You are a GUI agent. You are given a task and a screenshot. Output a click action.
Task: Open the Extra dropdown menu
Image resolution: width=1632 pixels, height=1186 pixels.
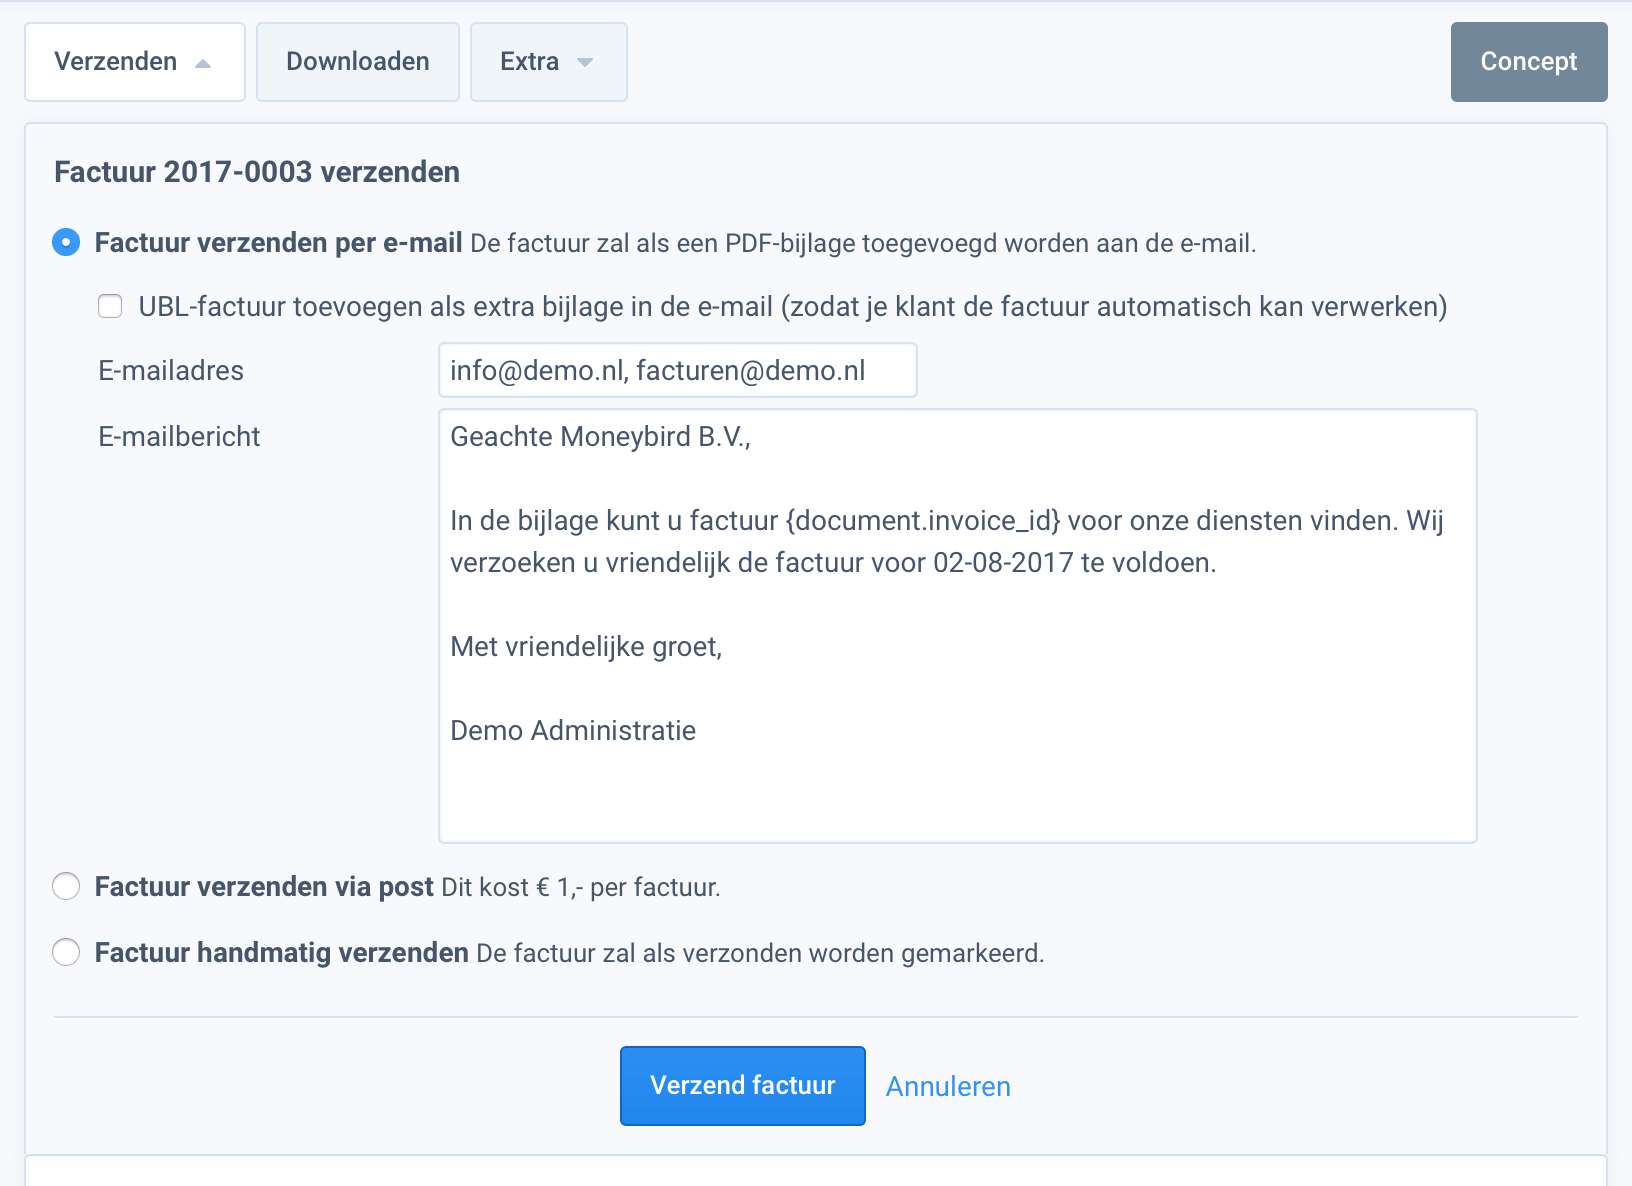pos(548,62)
